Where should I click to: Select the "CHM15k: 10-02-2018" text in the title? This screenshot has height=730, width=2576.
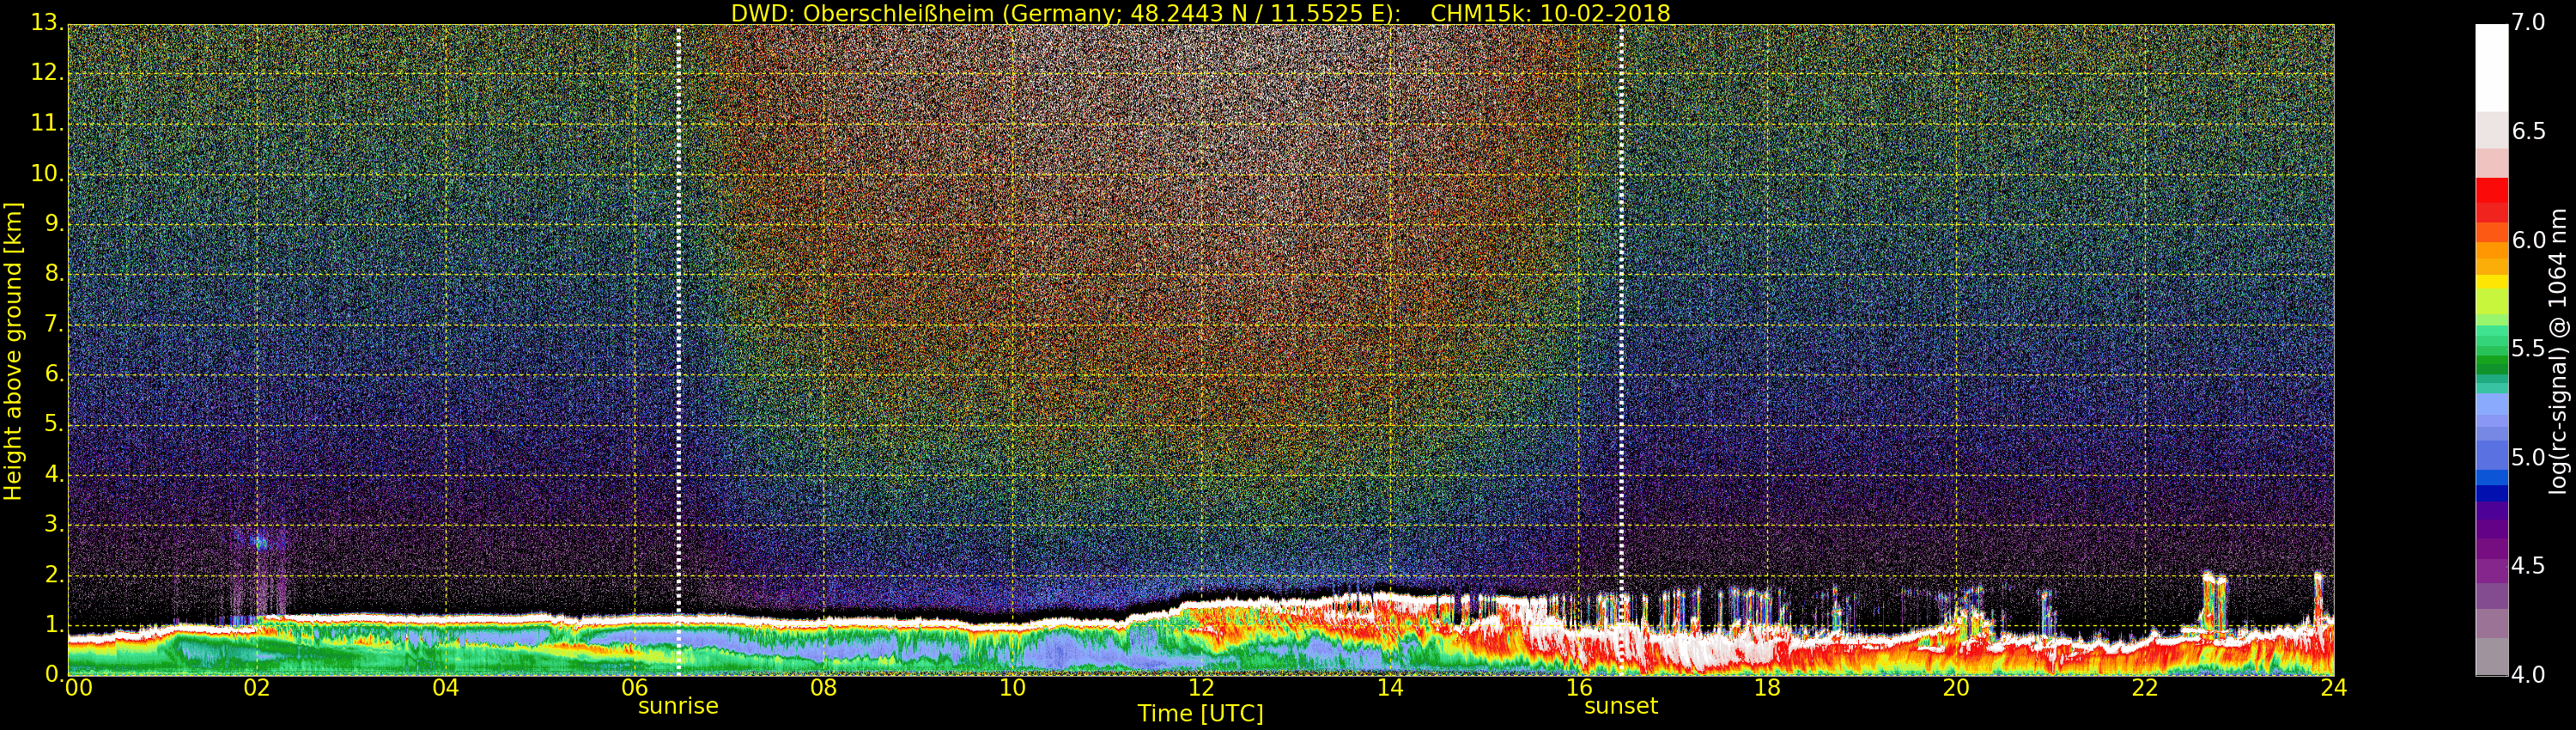tap(1550, 13)
